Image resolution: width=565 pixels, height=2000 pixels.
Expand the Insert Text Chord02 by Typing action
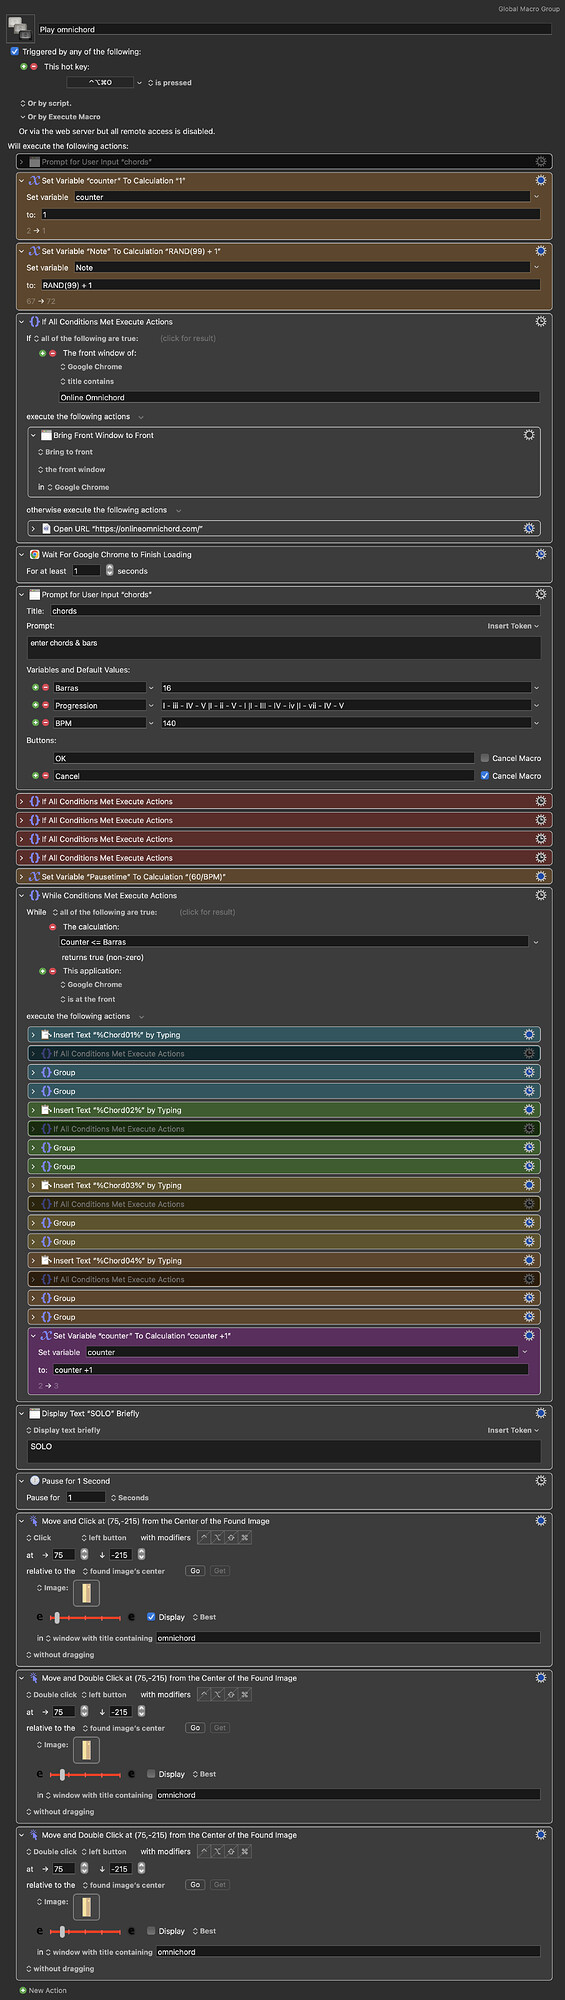[x=33, y=1110]
